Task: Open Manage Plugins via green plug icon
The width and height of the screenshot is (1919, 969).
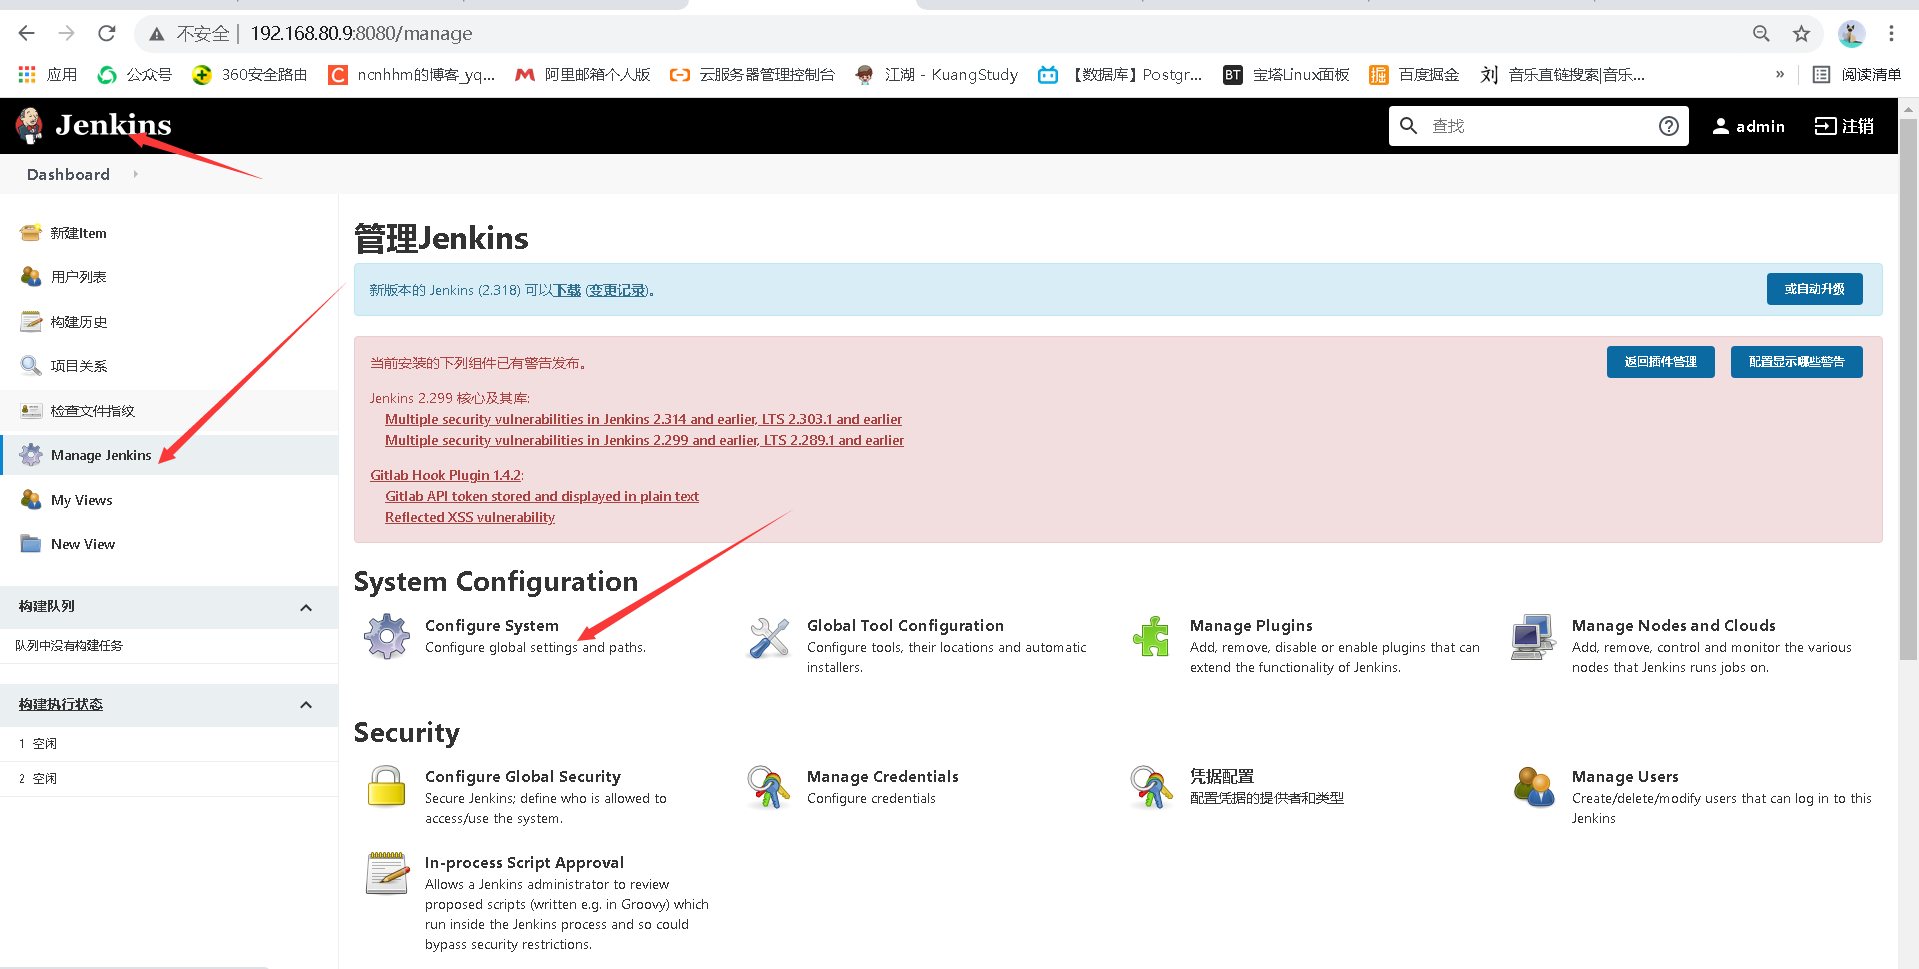Action: click(x=1151, y=636)
